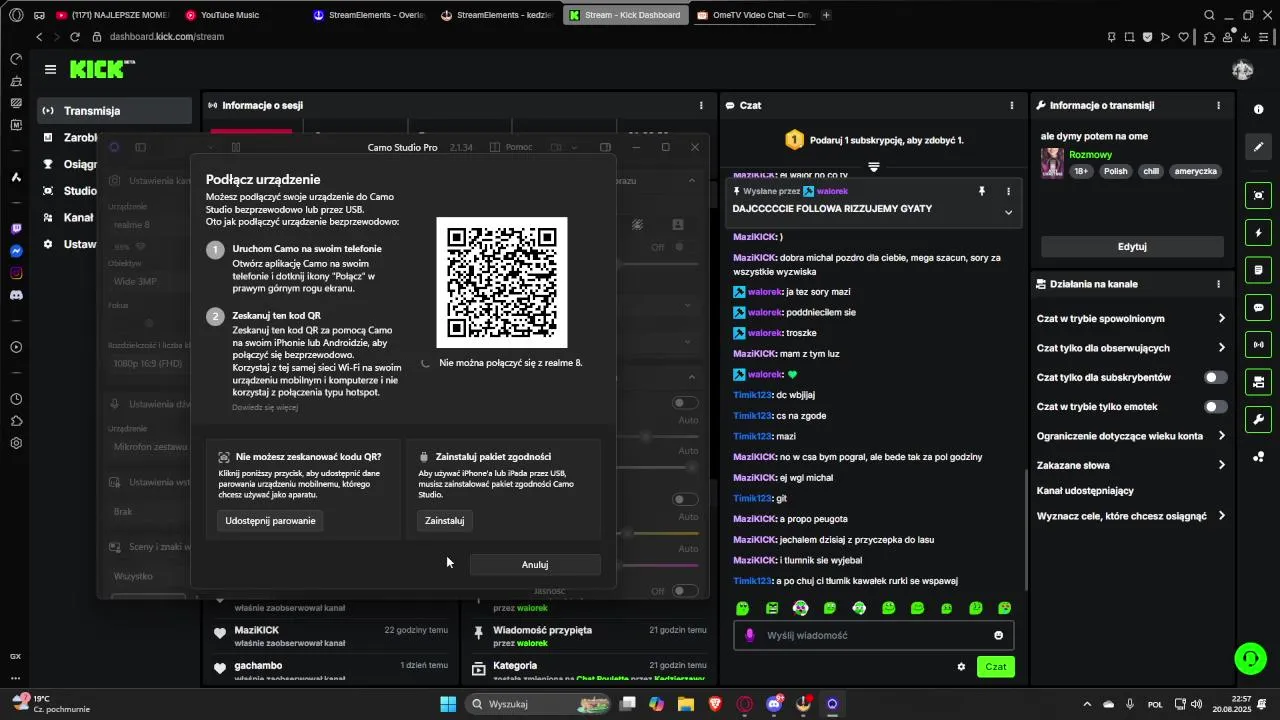Open Messenger in the browser sidebar
This screenshot has width=1280, height=720.
click(16, 251)
